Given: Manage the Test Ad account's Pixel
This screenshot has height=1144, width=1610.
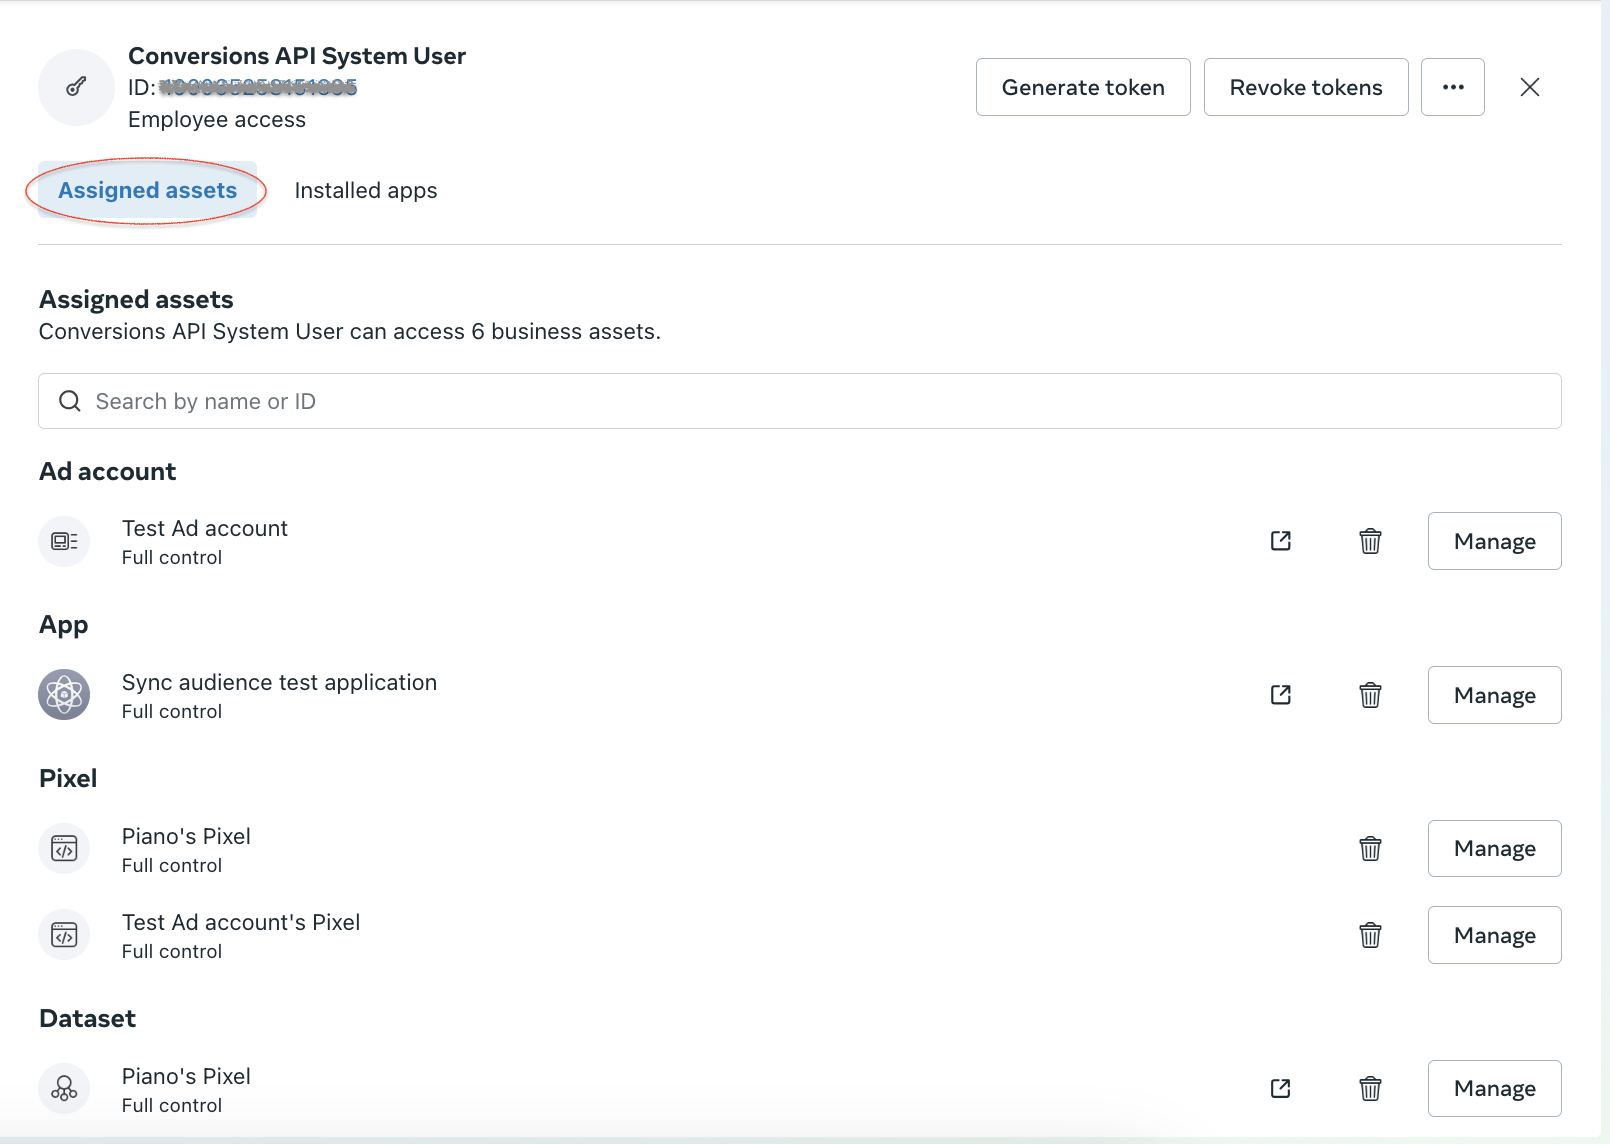Looking at the screenshot, I should click(x=1495, y=935).
